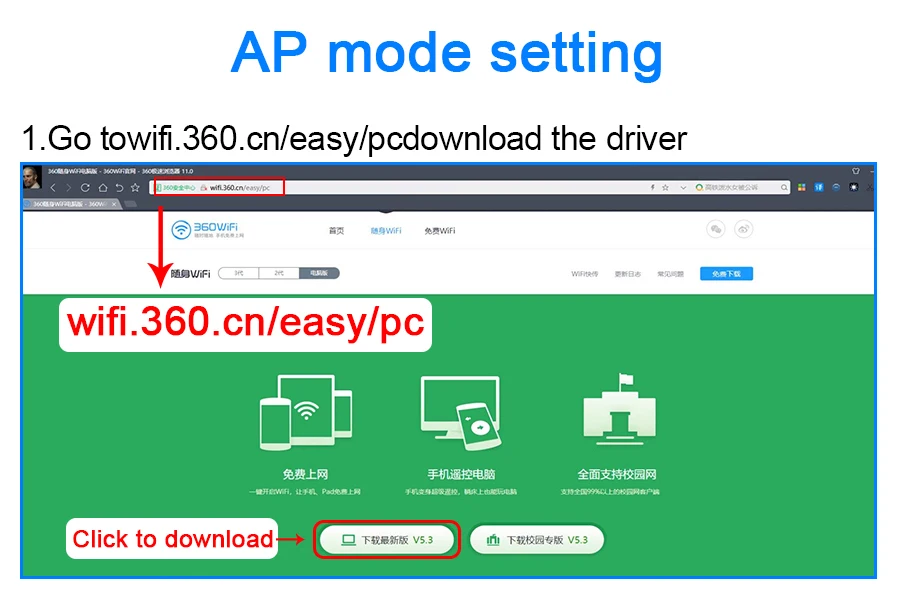Open the address bar dropdown chevron
Screen dimensions: 900x606
(682, 188)
